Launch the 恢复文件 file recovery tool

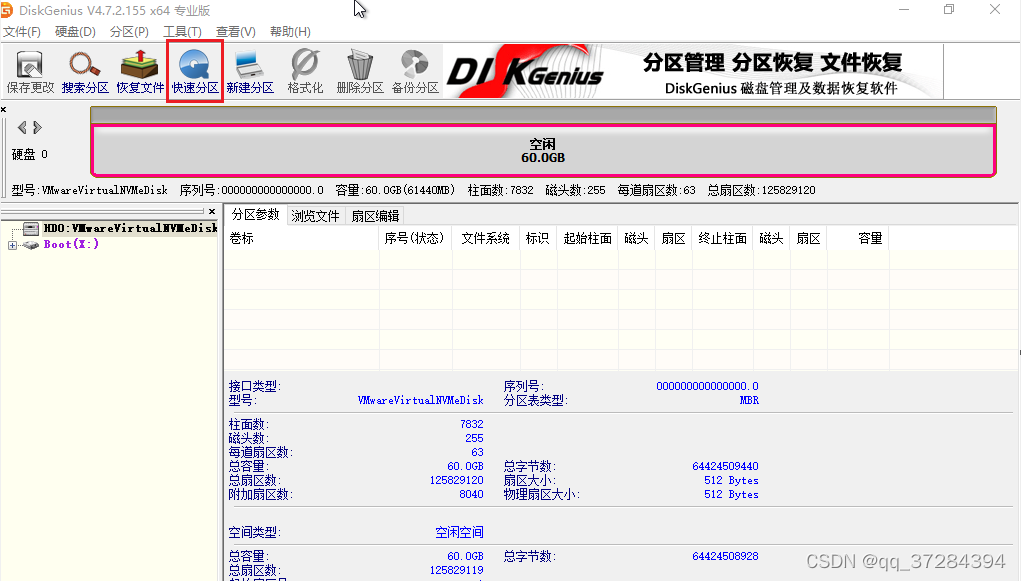(x=139, y=72)
